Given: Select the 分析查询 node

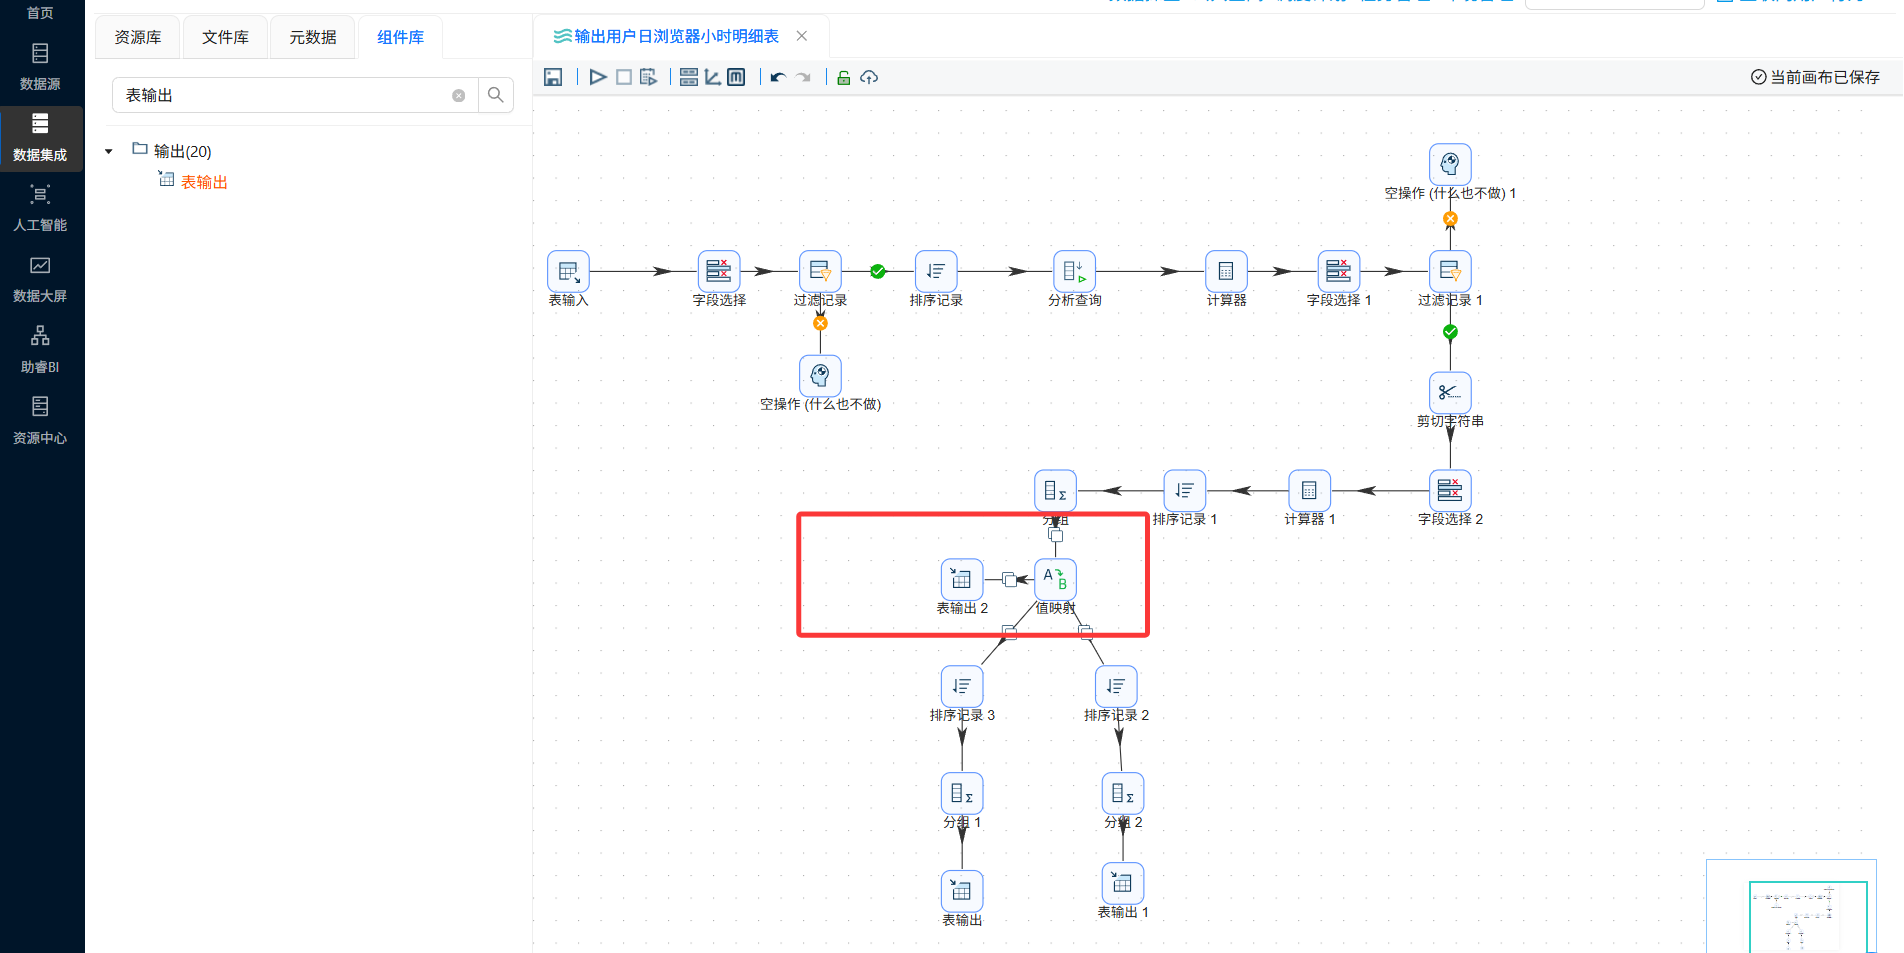Looking at the screenshot, I should [1074, 271].
